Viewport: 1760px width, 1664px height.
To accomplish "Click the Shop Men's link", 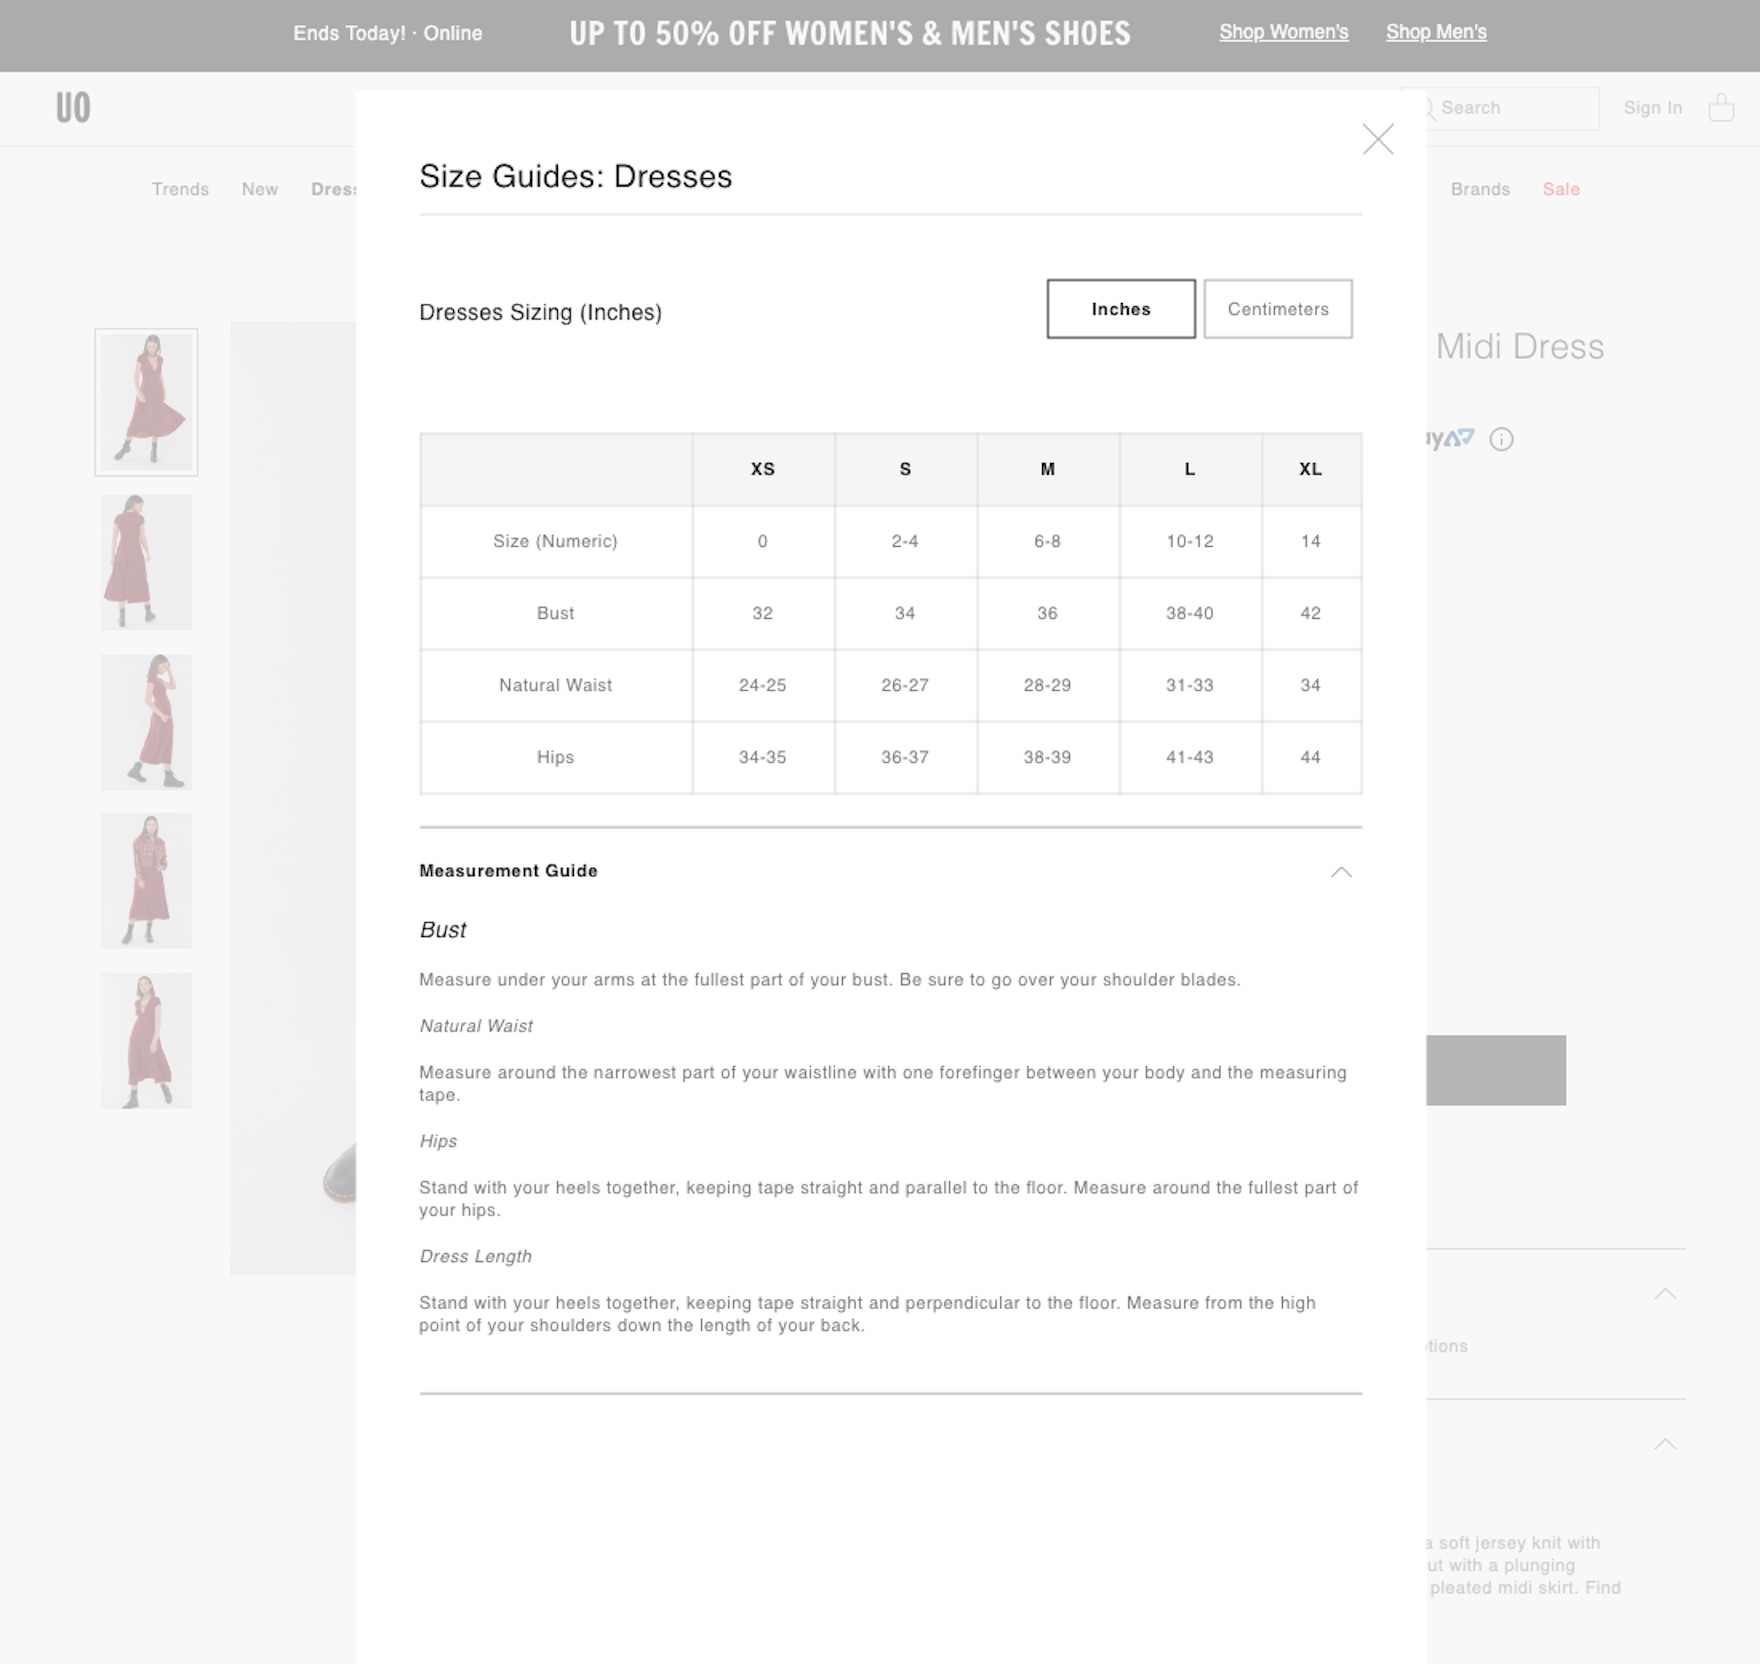I will click(x=1435, y=32).
